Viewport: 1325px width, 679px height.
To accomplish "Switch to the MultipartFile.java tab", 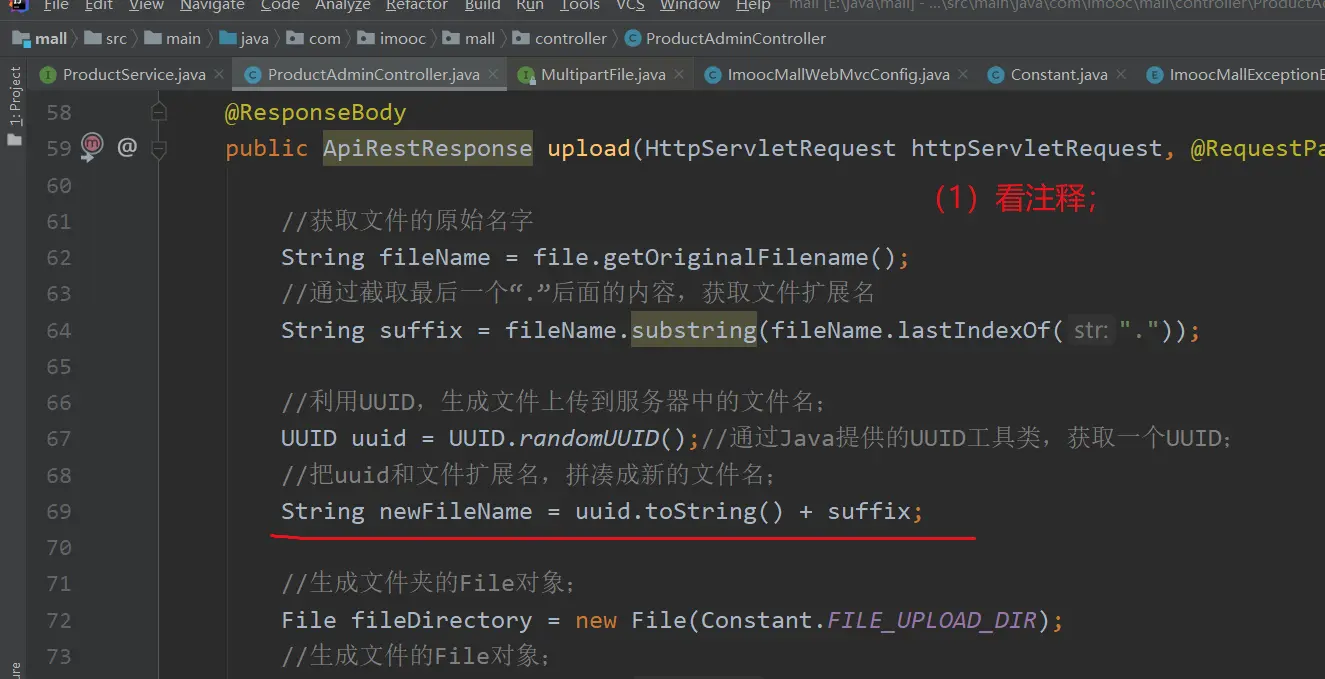I will click(x=603, y=75).
